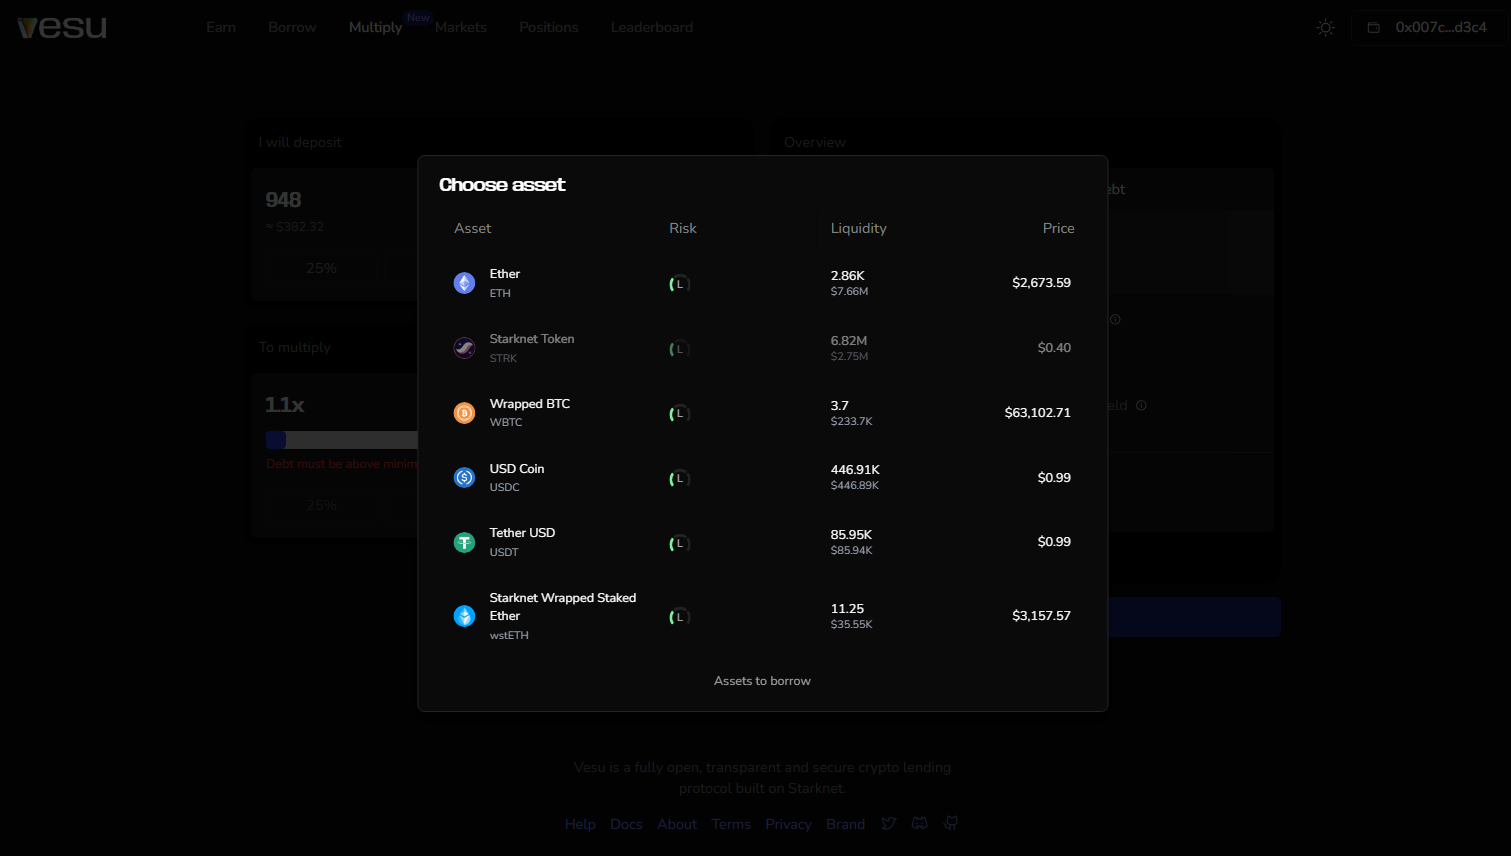
Task: Open the Help link
Action: tap(580, 824)
